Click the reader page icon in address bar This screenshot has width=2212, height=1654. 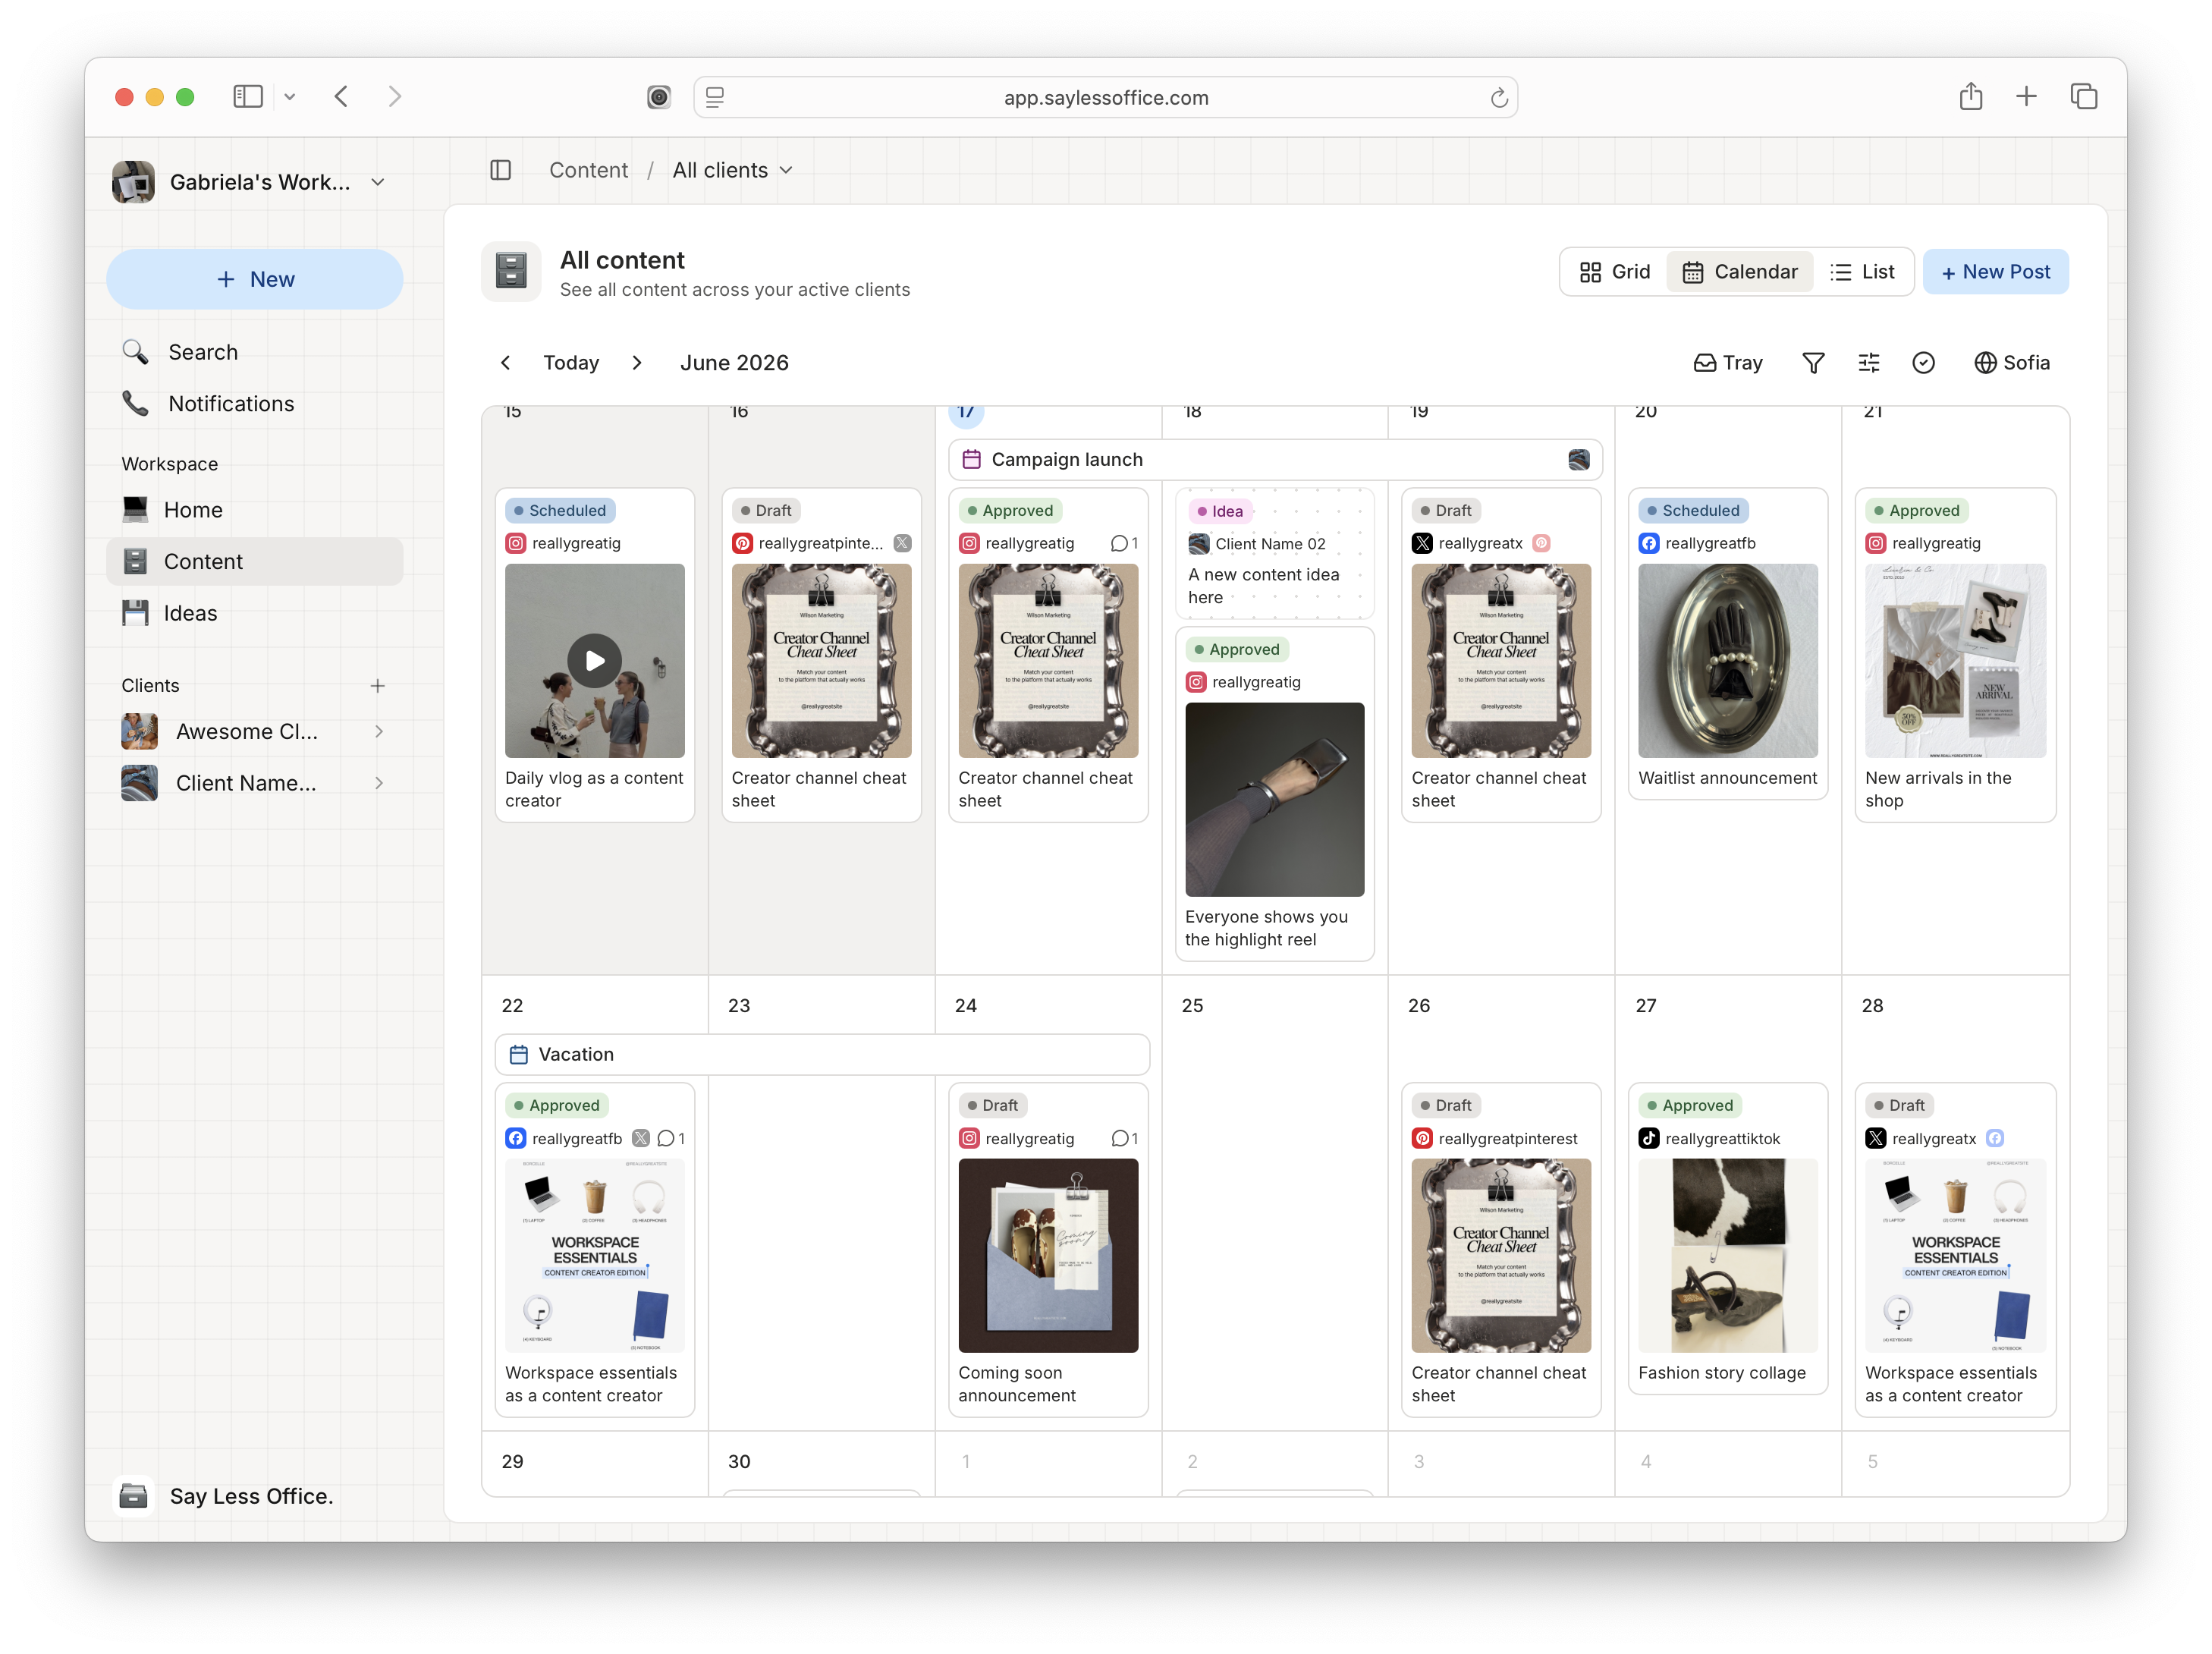[714, 97]
